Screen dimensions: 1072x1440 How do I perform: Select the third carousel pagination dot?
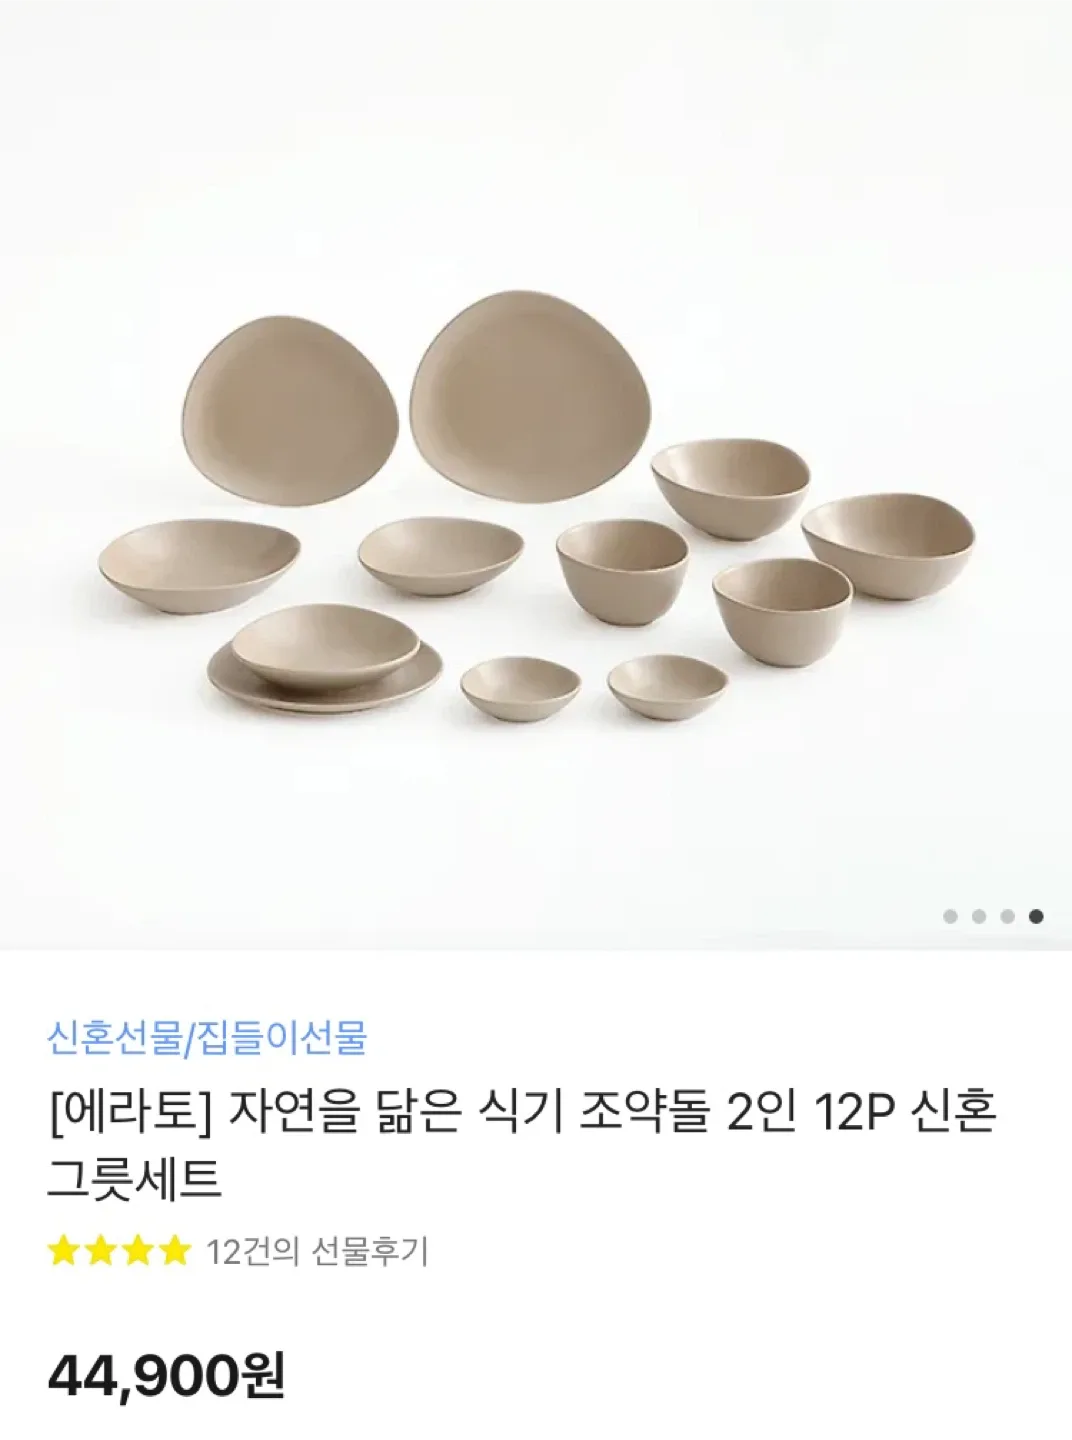point(1008,916)
